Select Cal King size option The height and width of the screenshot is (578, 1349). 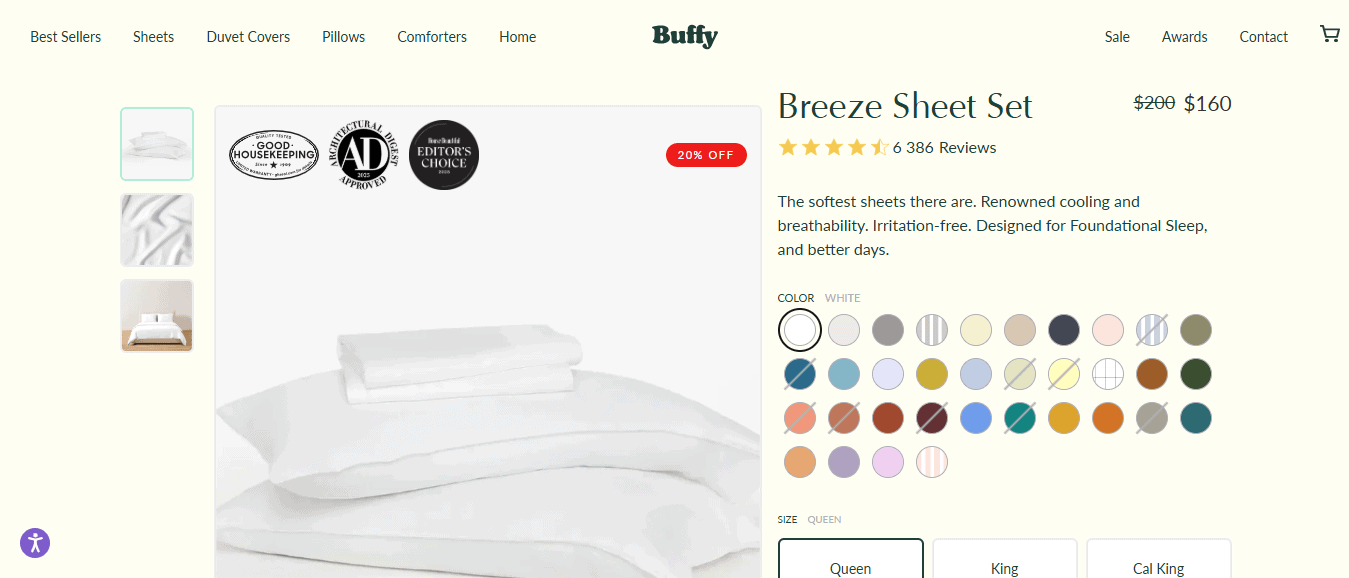(x=1159, y=558)
